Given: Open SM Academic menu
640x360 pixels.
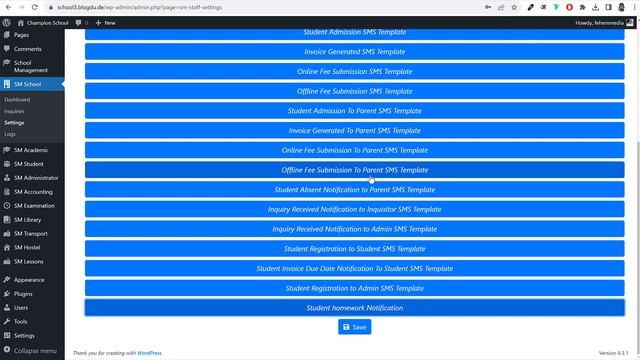Looking at the screenshot, I should (32, 150).
